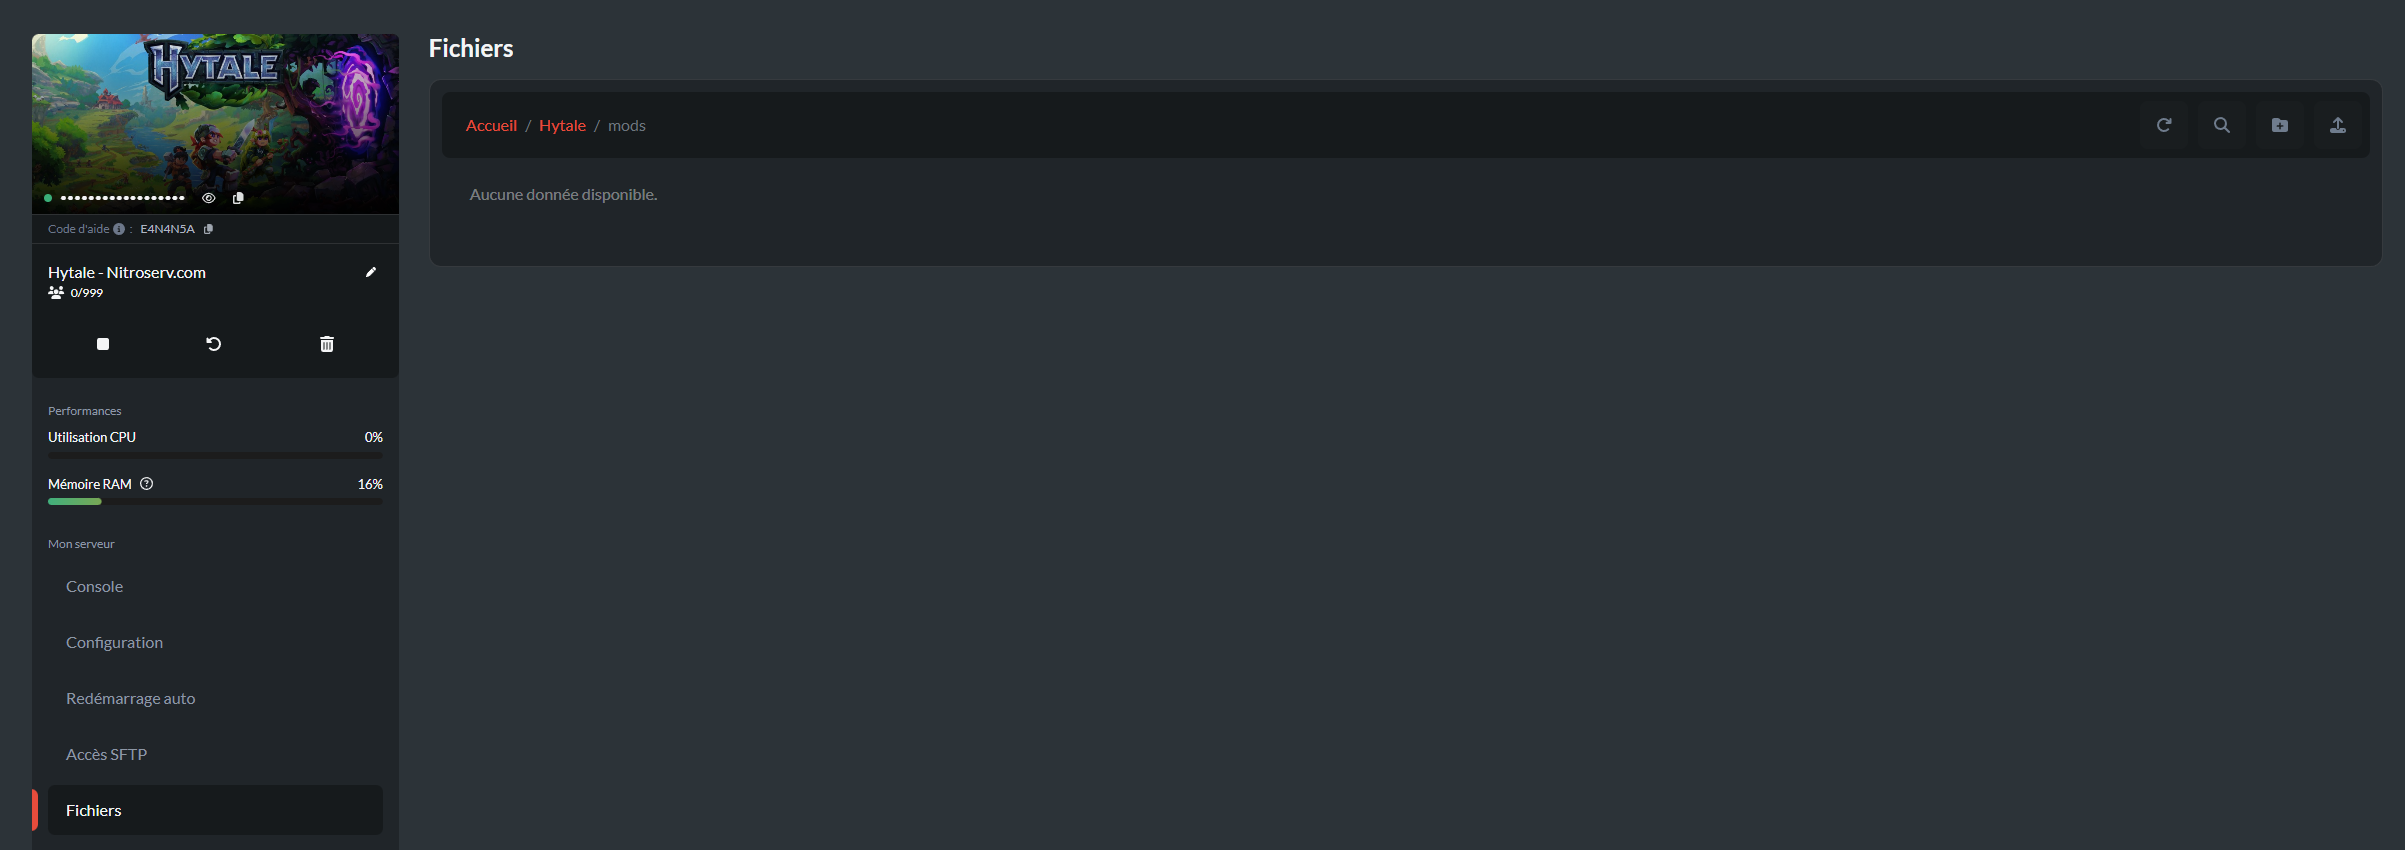Open file search magnifier icon
Screen dimensions: 2405x850
(x=2222, y=125)
